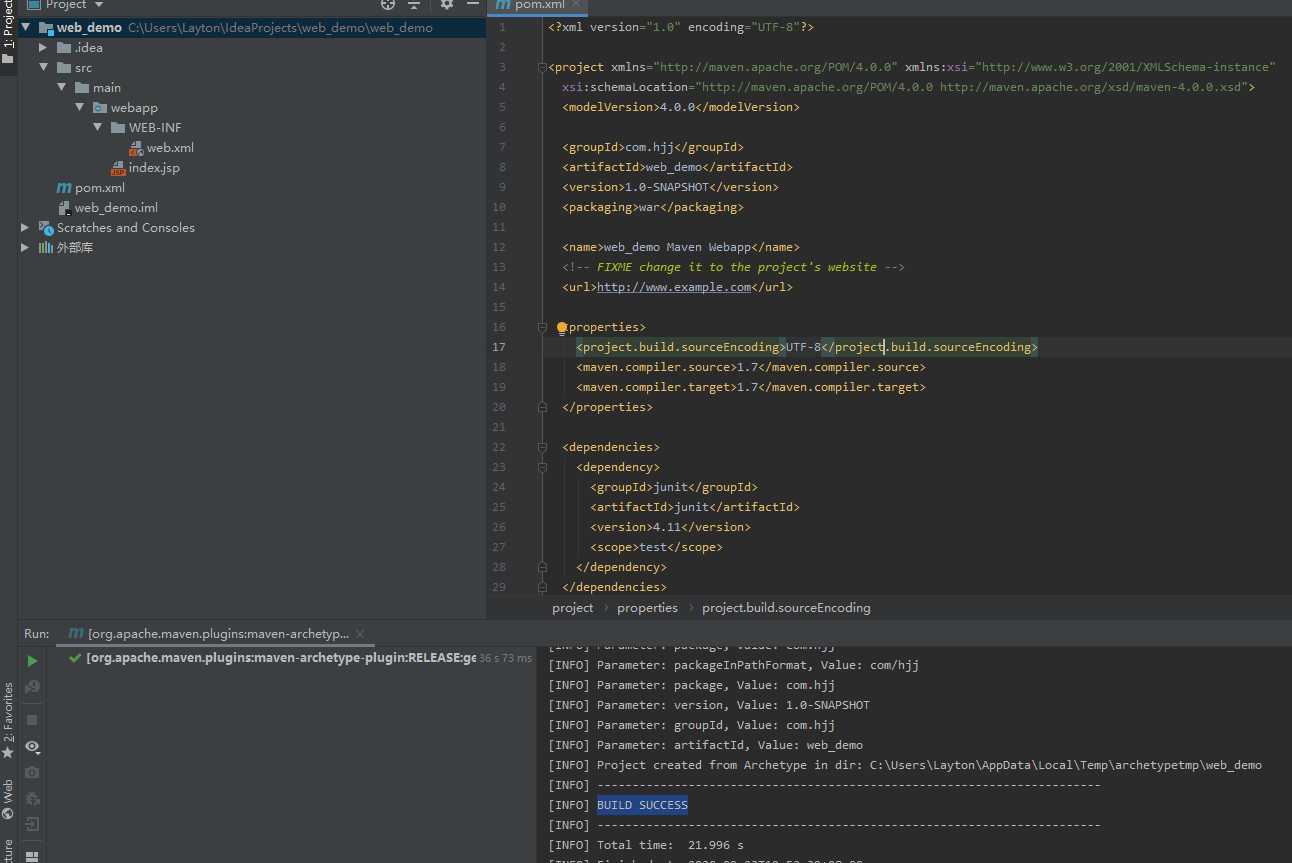
Task: Click 'project' in the XML breadcrumb
Action: [572, 607]
